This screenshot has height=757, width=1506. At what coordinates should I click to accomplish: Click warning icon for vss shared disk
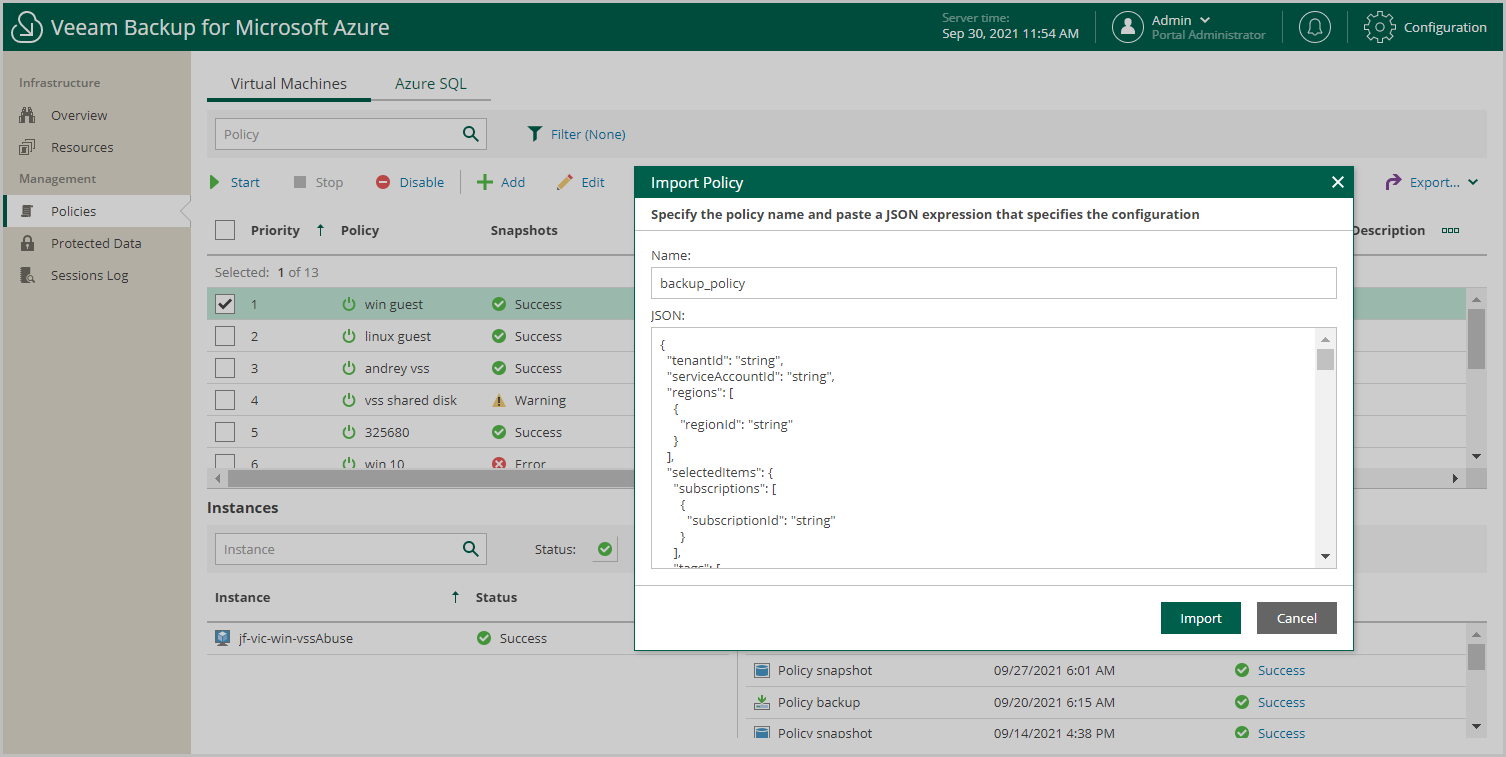tap(499, 400)
